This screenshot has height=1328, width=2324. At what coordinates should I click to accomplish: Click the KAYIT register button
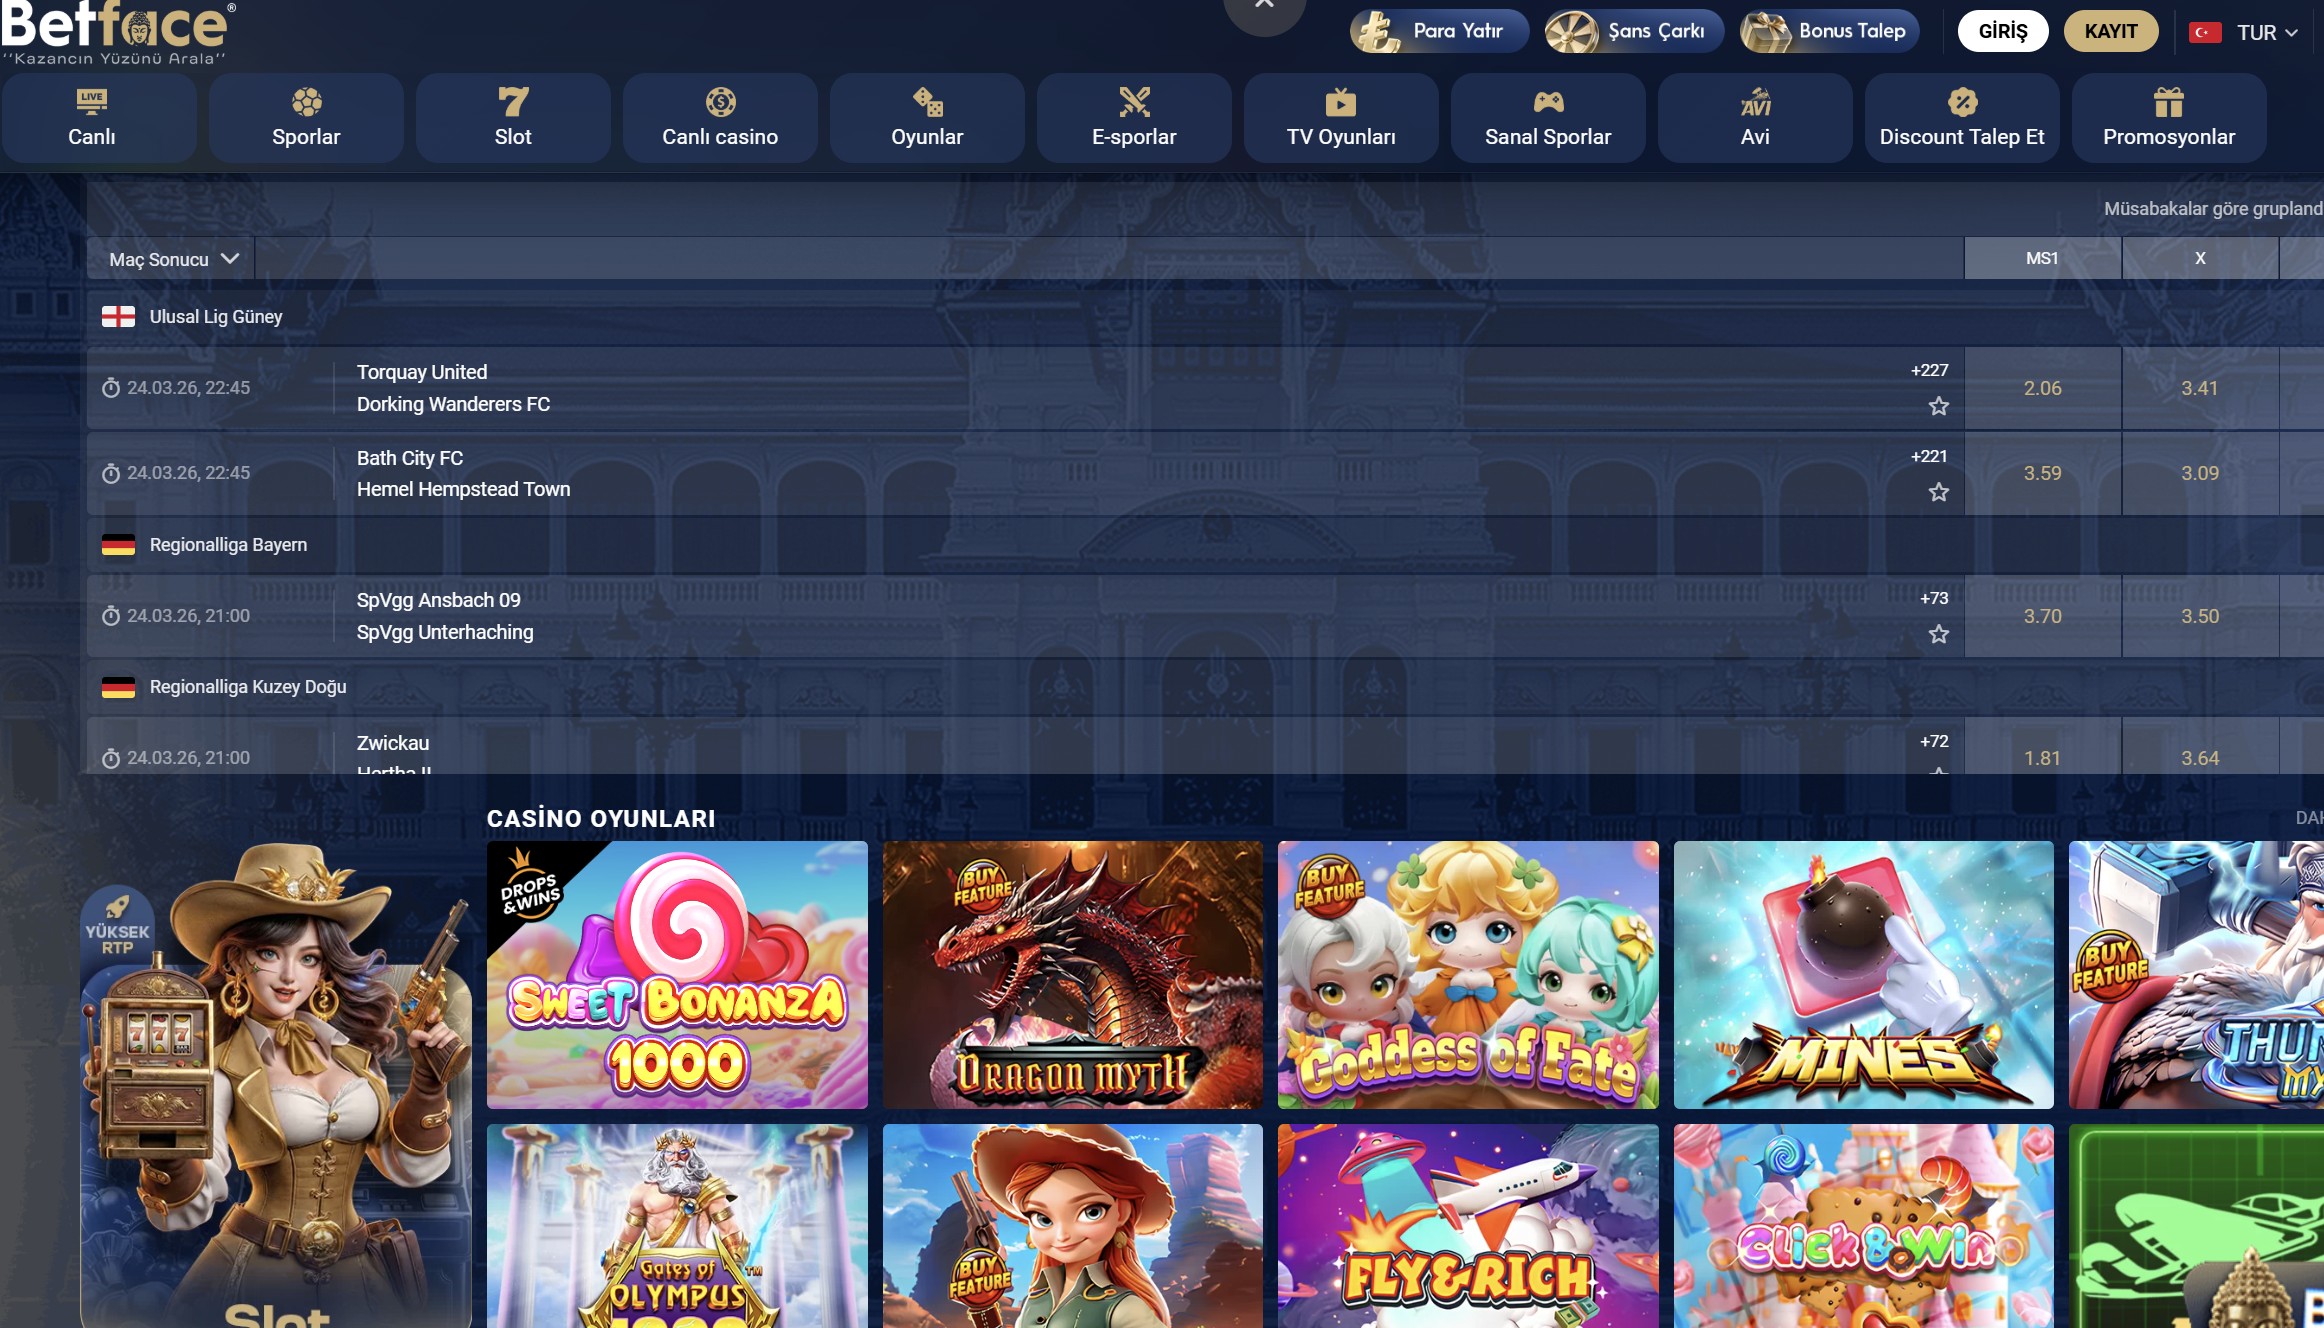2110,31
